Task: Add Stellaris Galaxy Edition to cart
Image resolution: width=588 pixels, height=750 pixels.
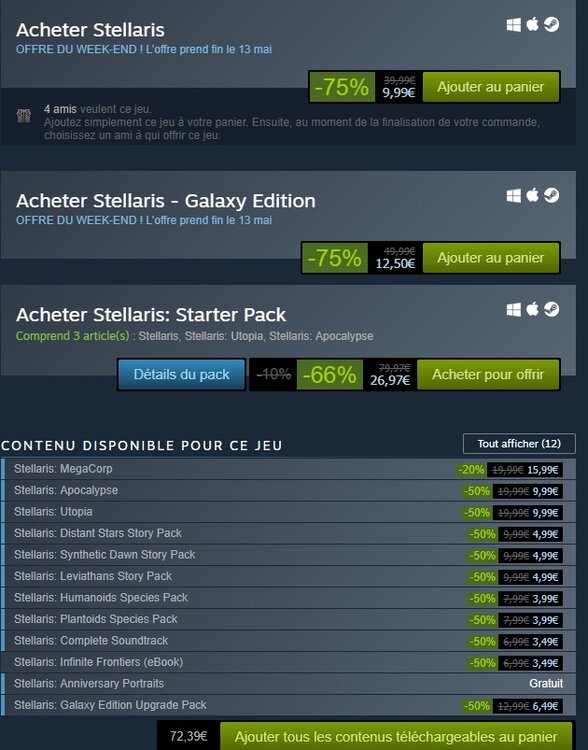Action: pos(491,258)
